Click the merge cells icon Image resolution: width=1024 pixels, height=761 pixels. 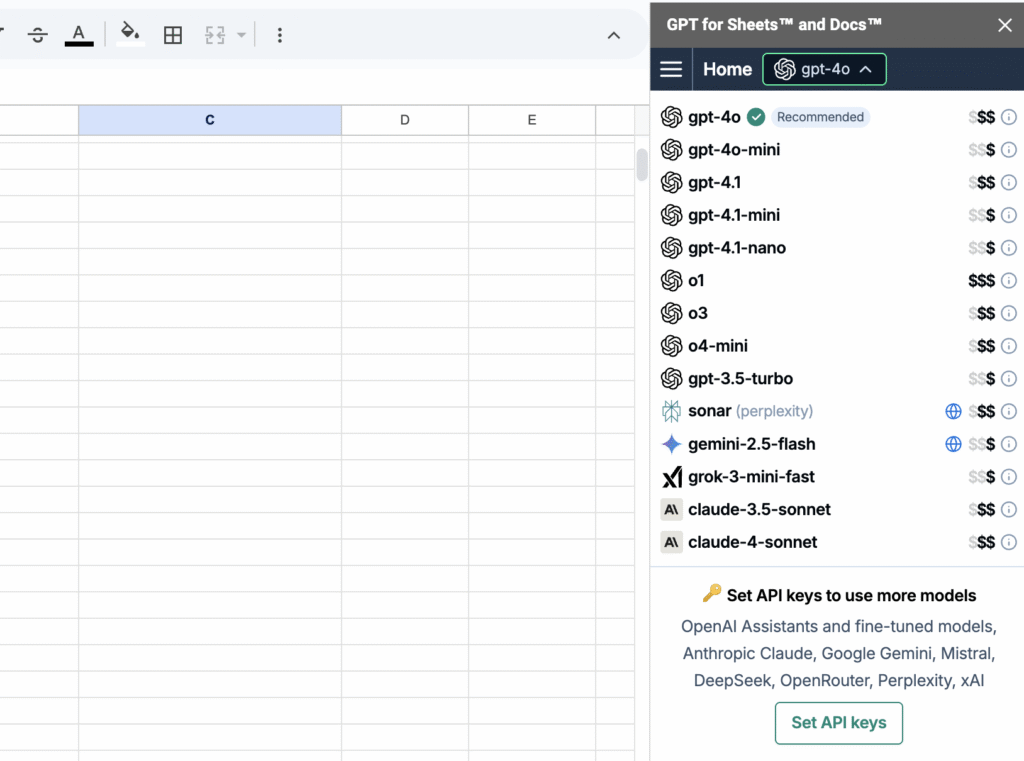tap(215, 35)
